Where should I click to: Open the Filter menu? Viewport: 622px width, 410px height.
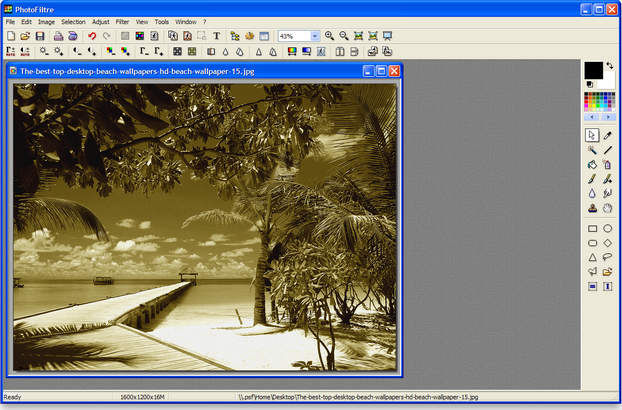coord(122,22)
